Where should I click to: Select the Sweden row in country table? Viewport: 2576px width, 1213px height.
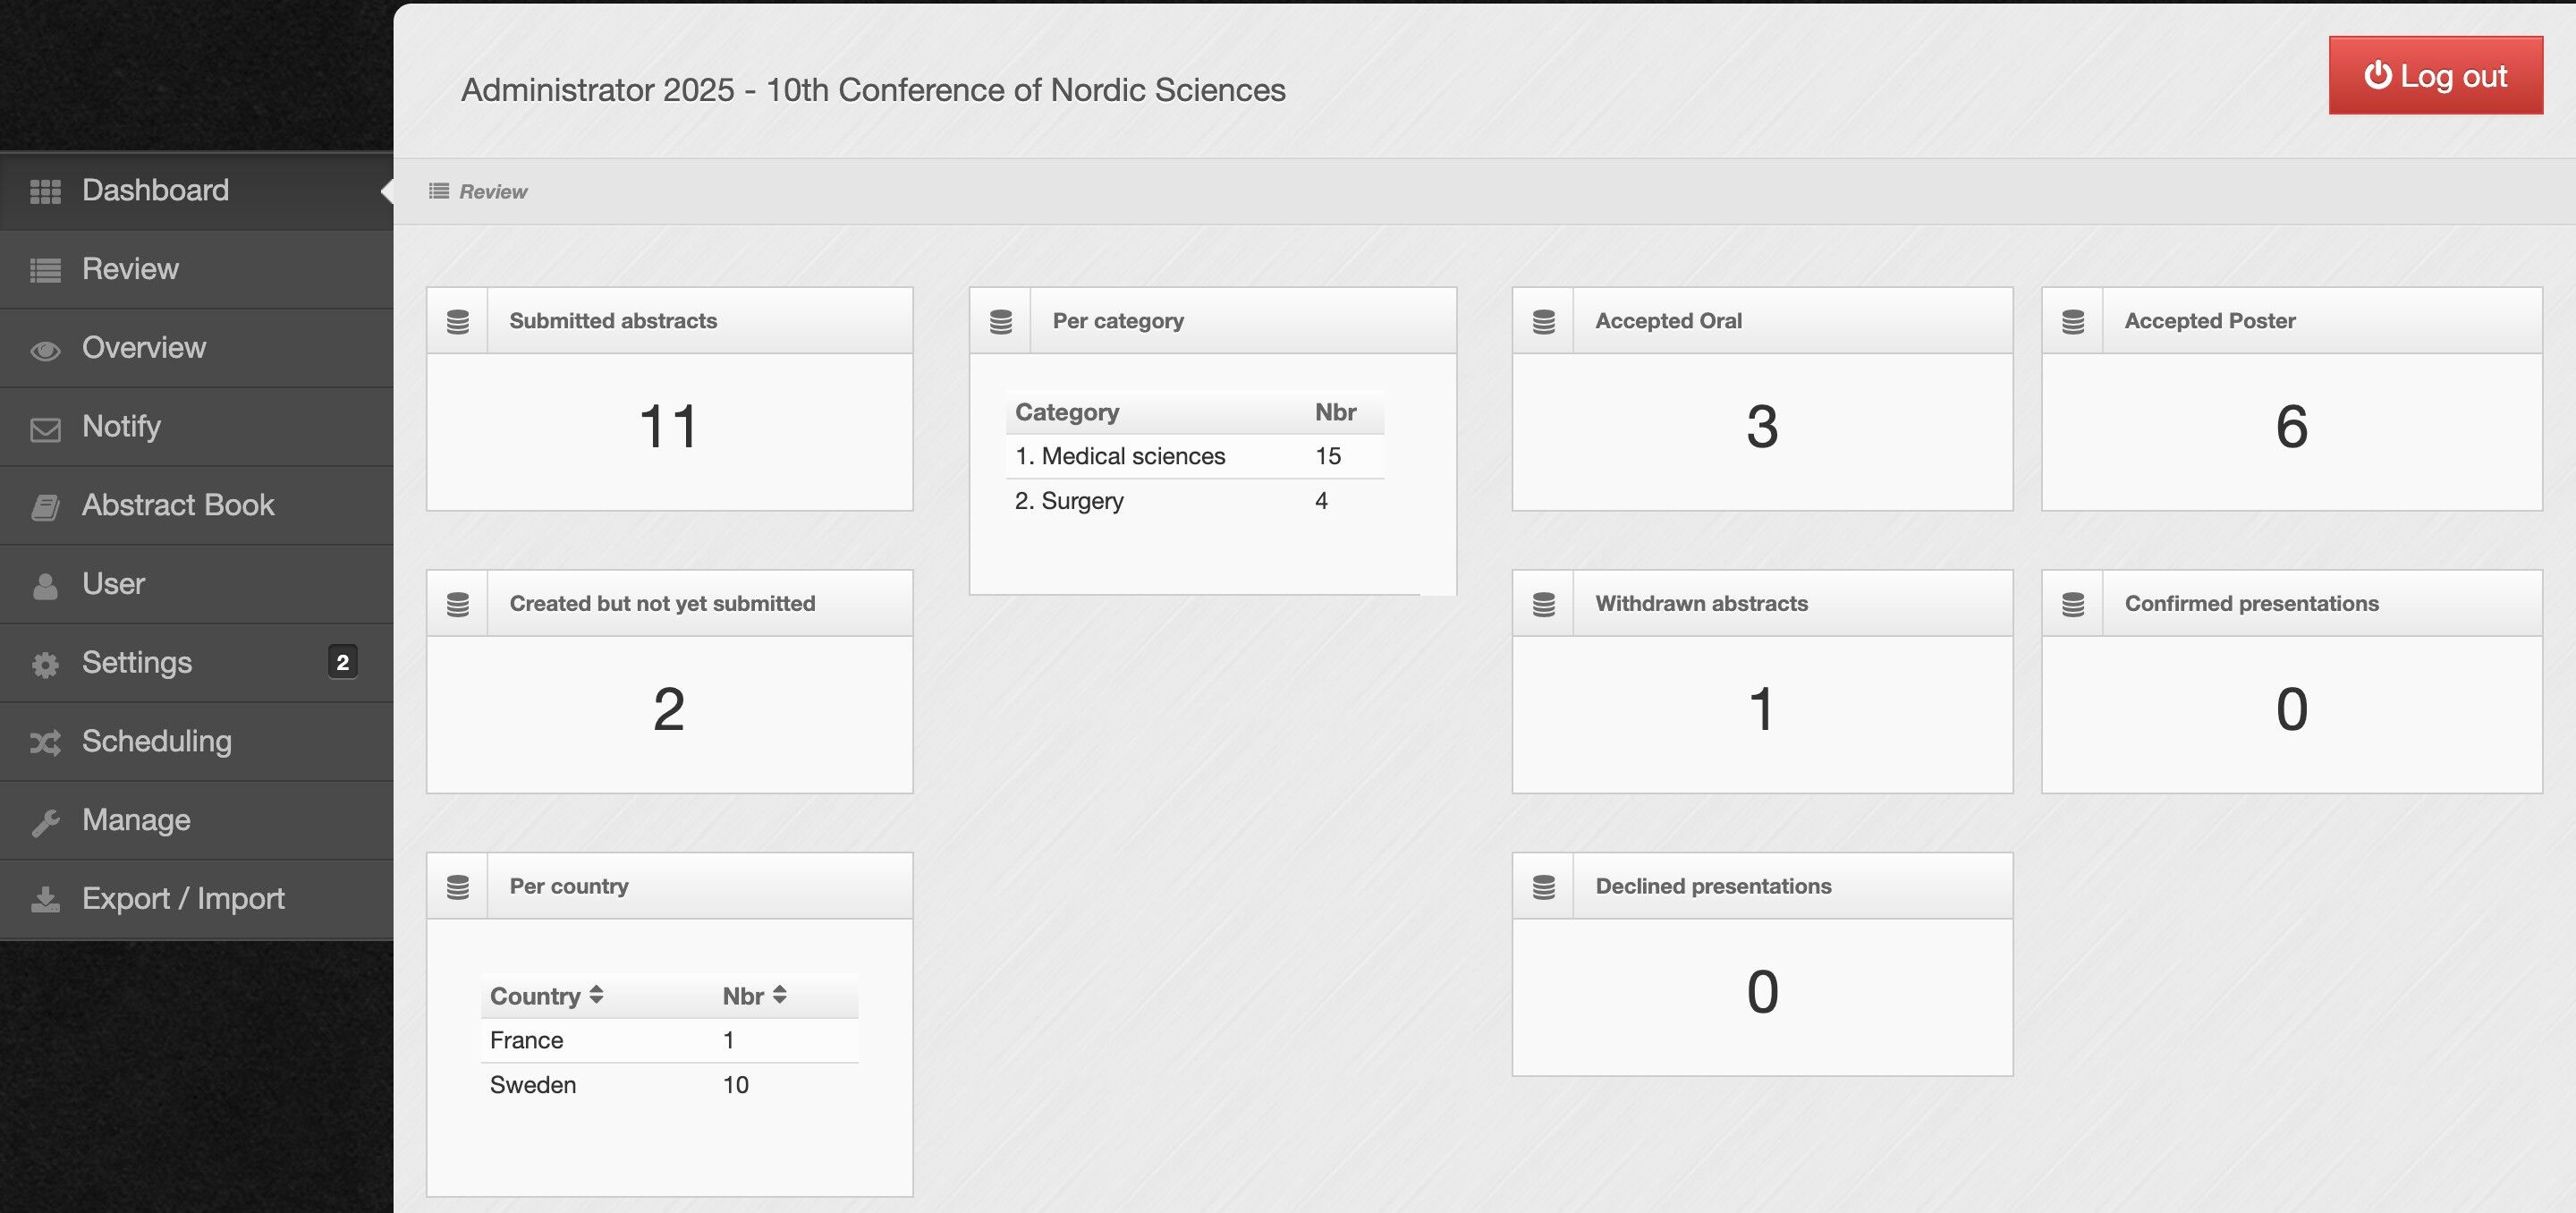tap(533, 1085)
